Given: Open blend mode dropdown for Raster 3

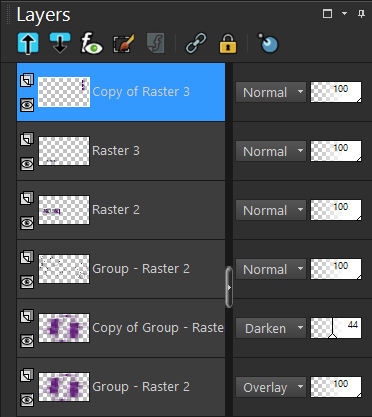Looking at the screenshot, I should click(x=271, y=151).
